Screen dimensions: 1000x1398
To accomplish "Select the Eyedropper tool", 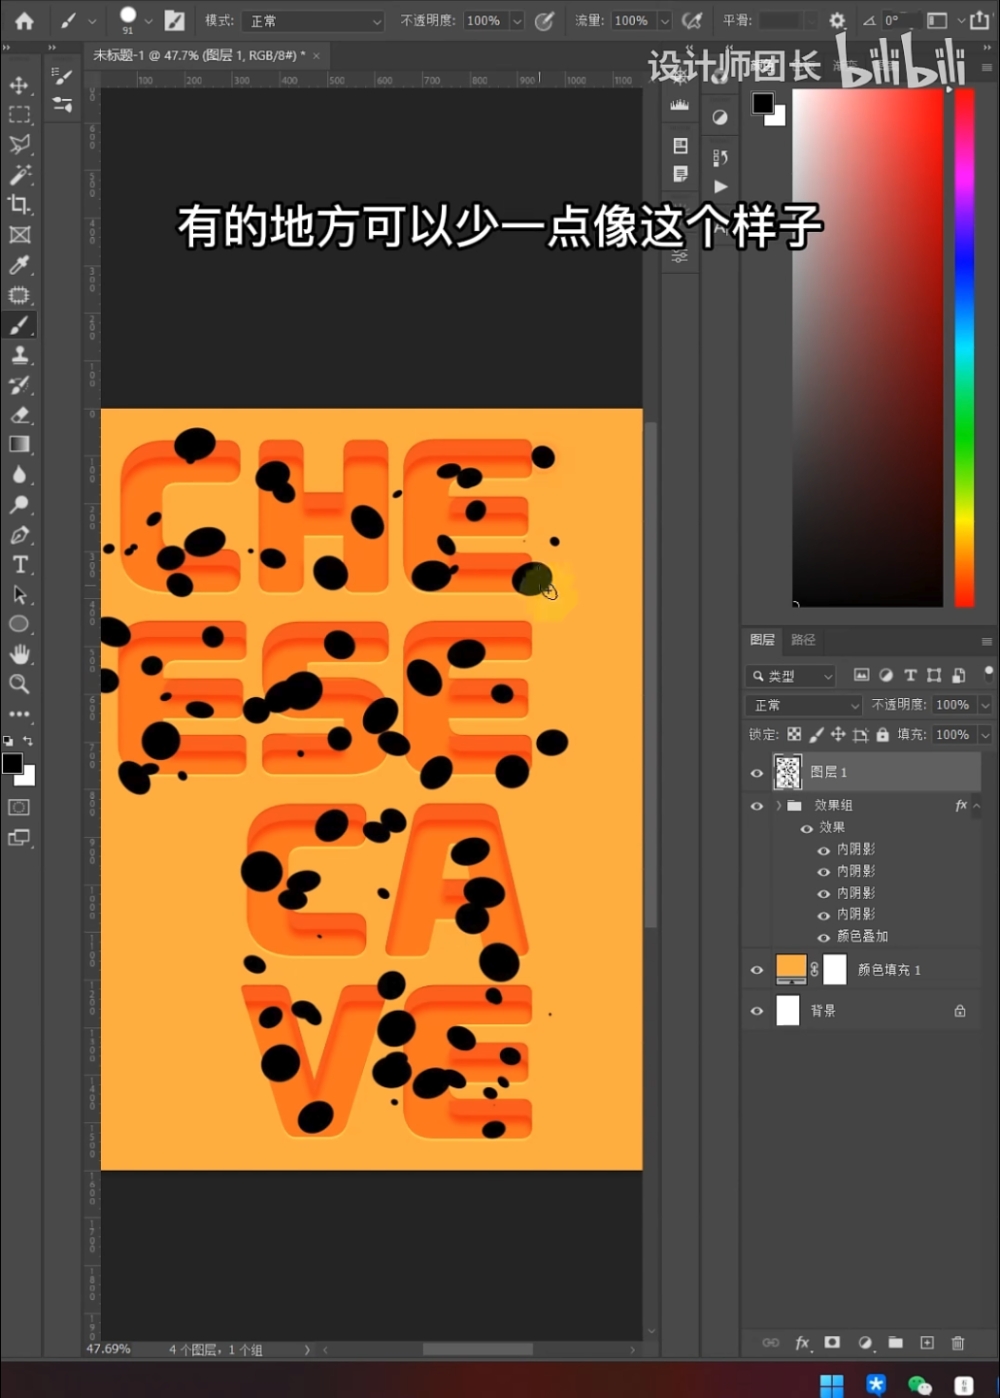I will tap(19, 265).
